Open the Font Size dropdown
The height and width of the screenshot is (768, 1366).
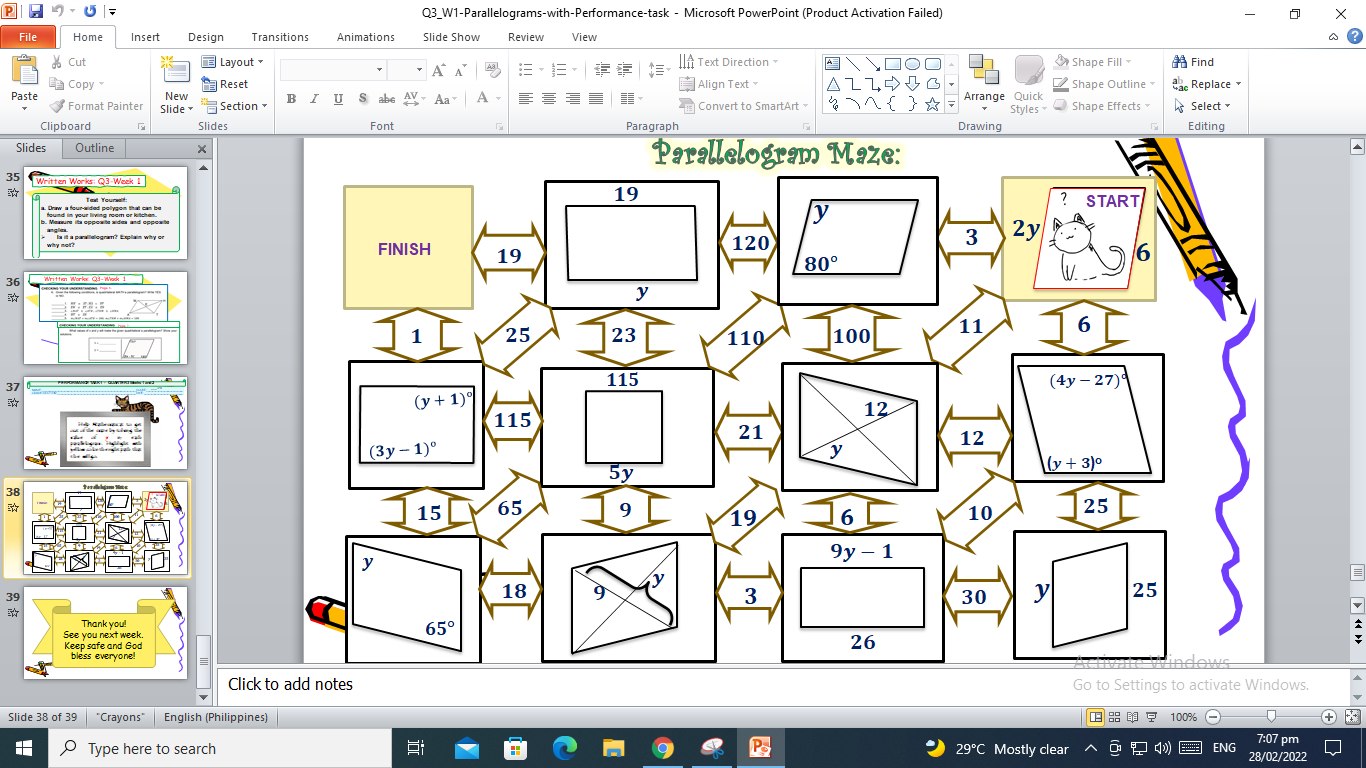(420, 69)
